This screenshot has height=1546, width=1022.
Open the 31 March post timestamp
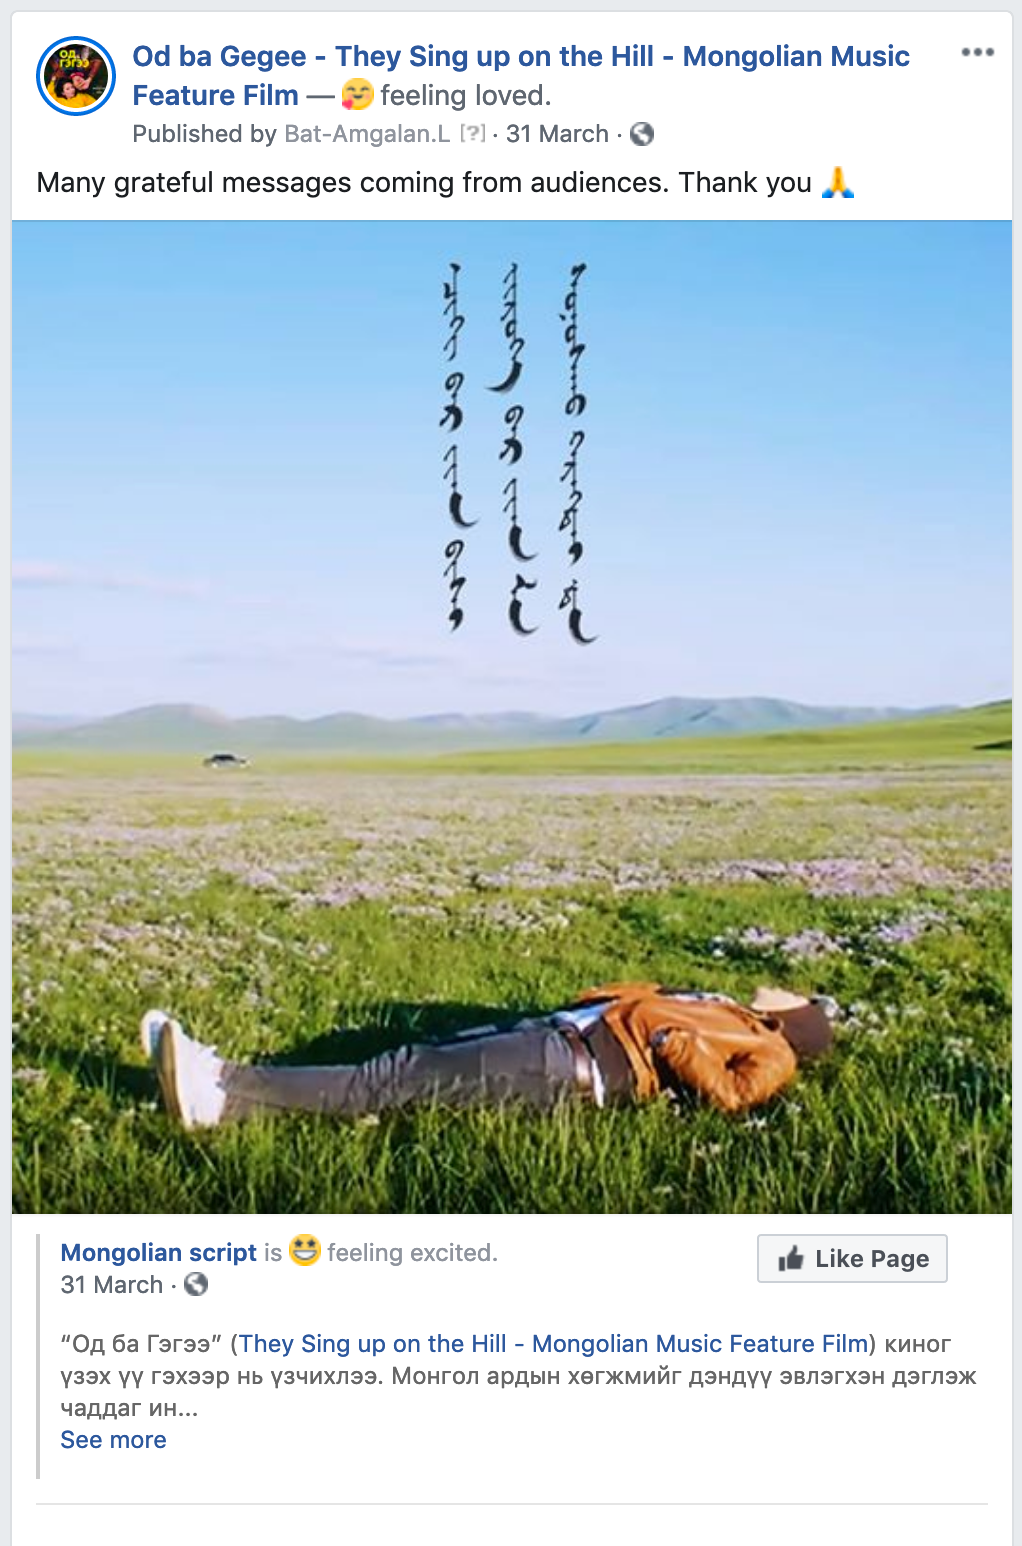click(x=557, y=134)
